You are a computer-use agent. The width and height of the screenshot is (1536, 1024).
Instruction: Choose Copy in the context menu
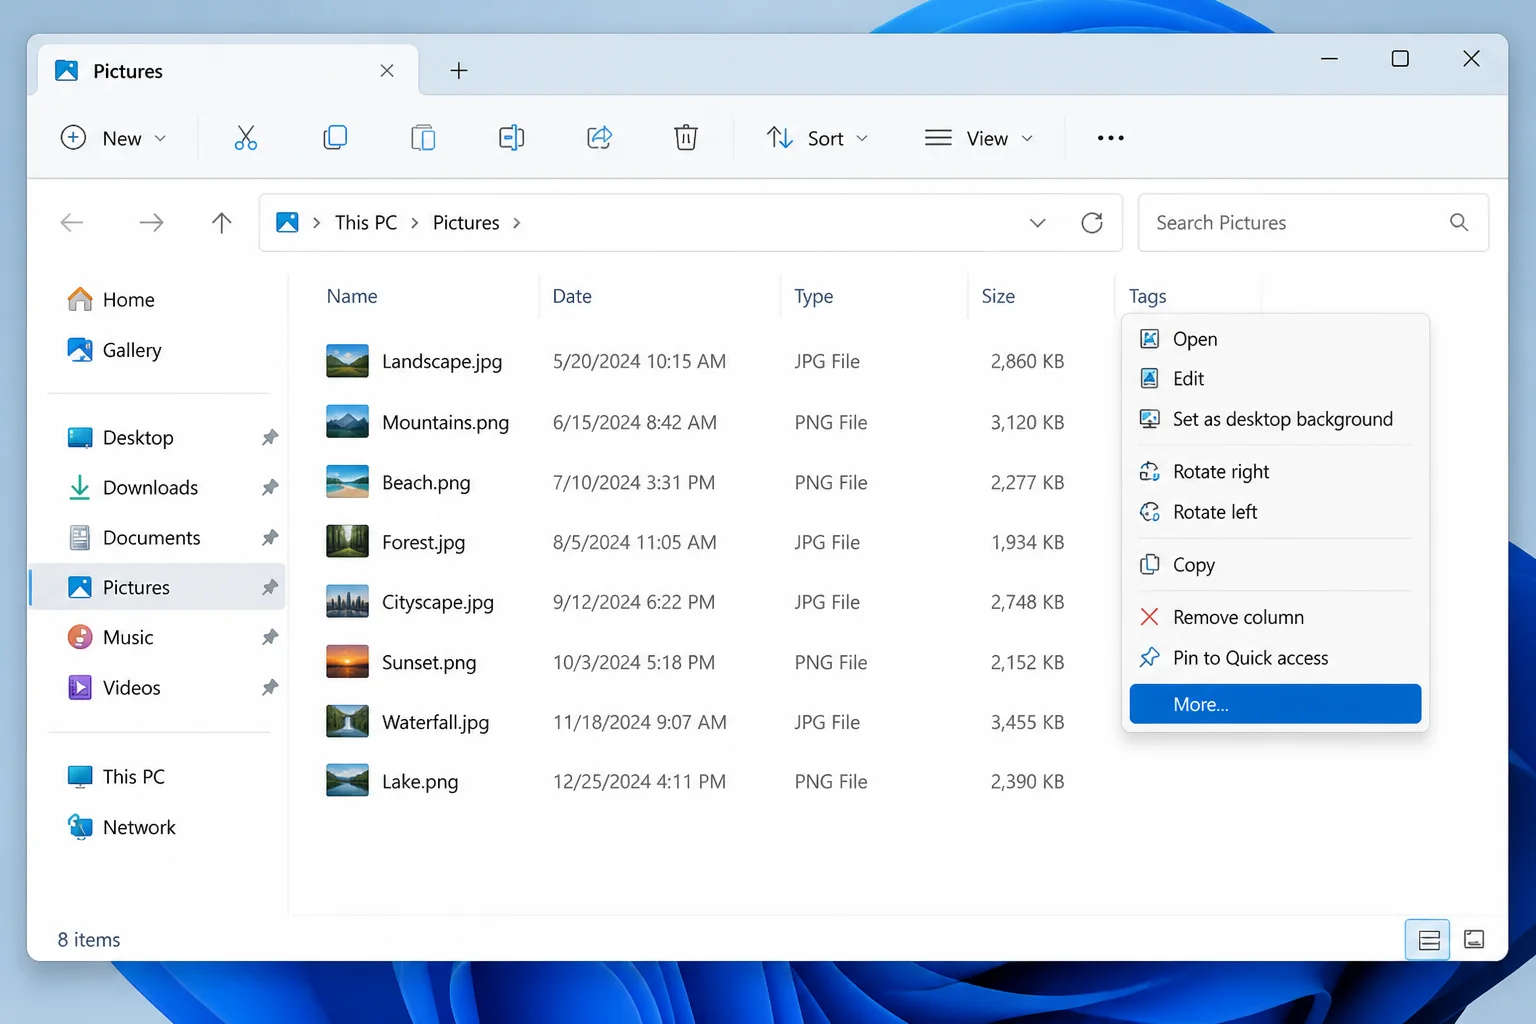tap(1275, 565)
